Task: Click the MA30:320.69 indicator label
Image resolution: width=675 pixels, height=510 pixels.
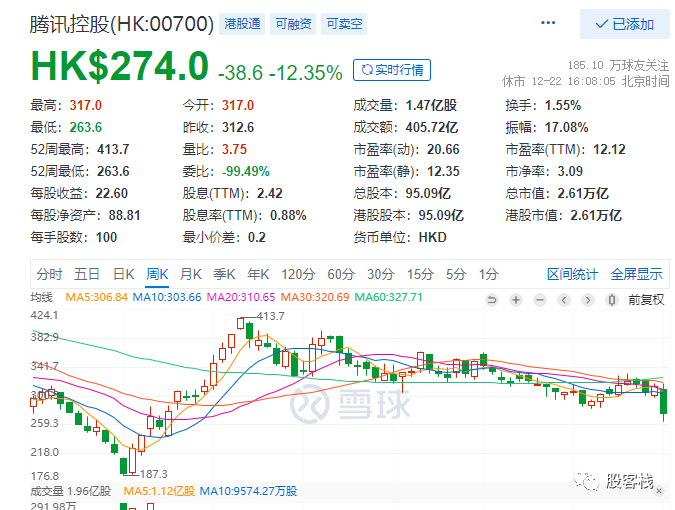Action: 315,297
